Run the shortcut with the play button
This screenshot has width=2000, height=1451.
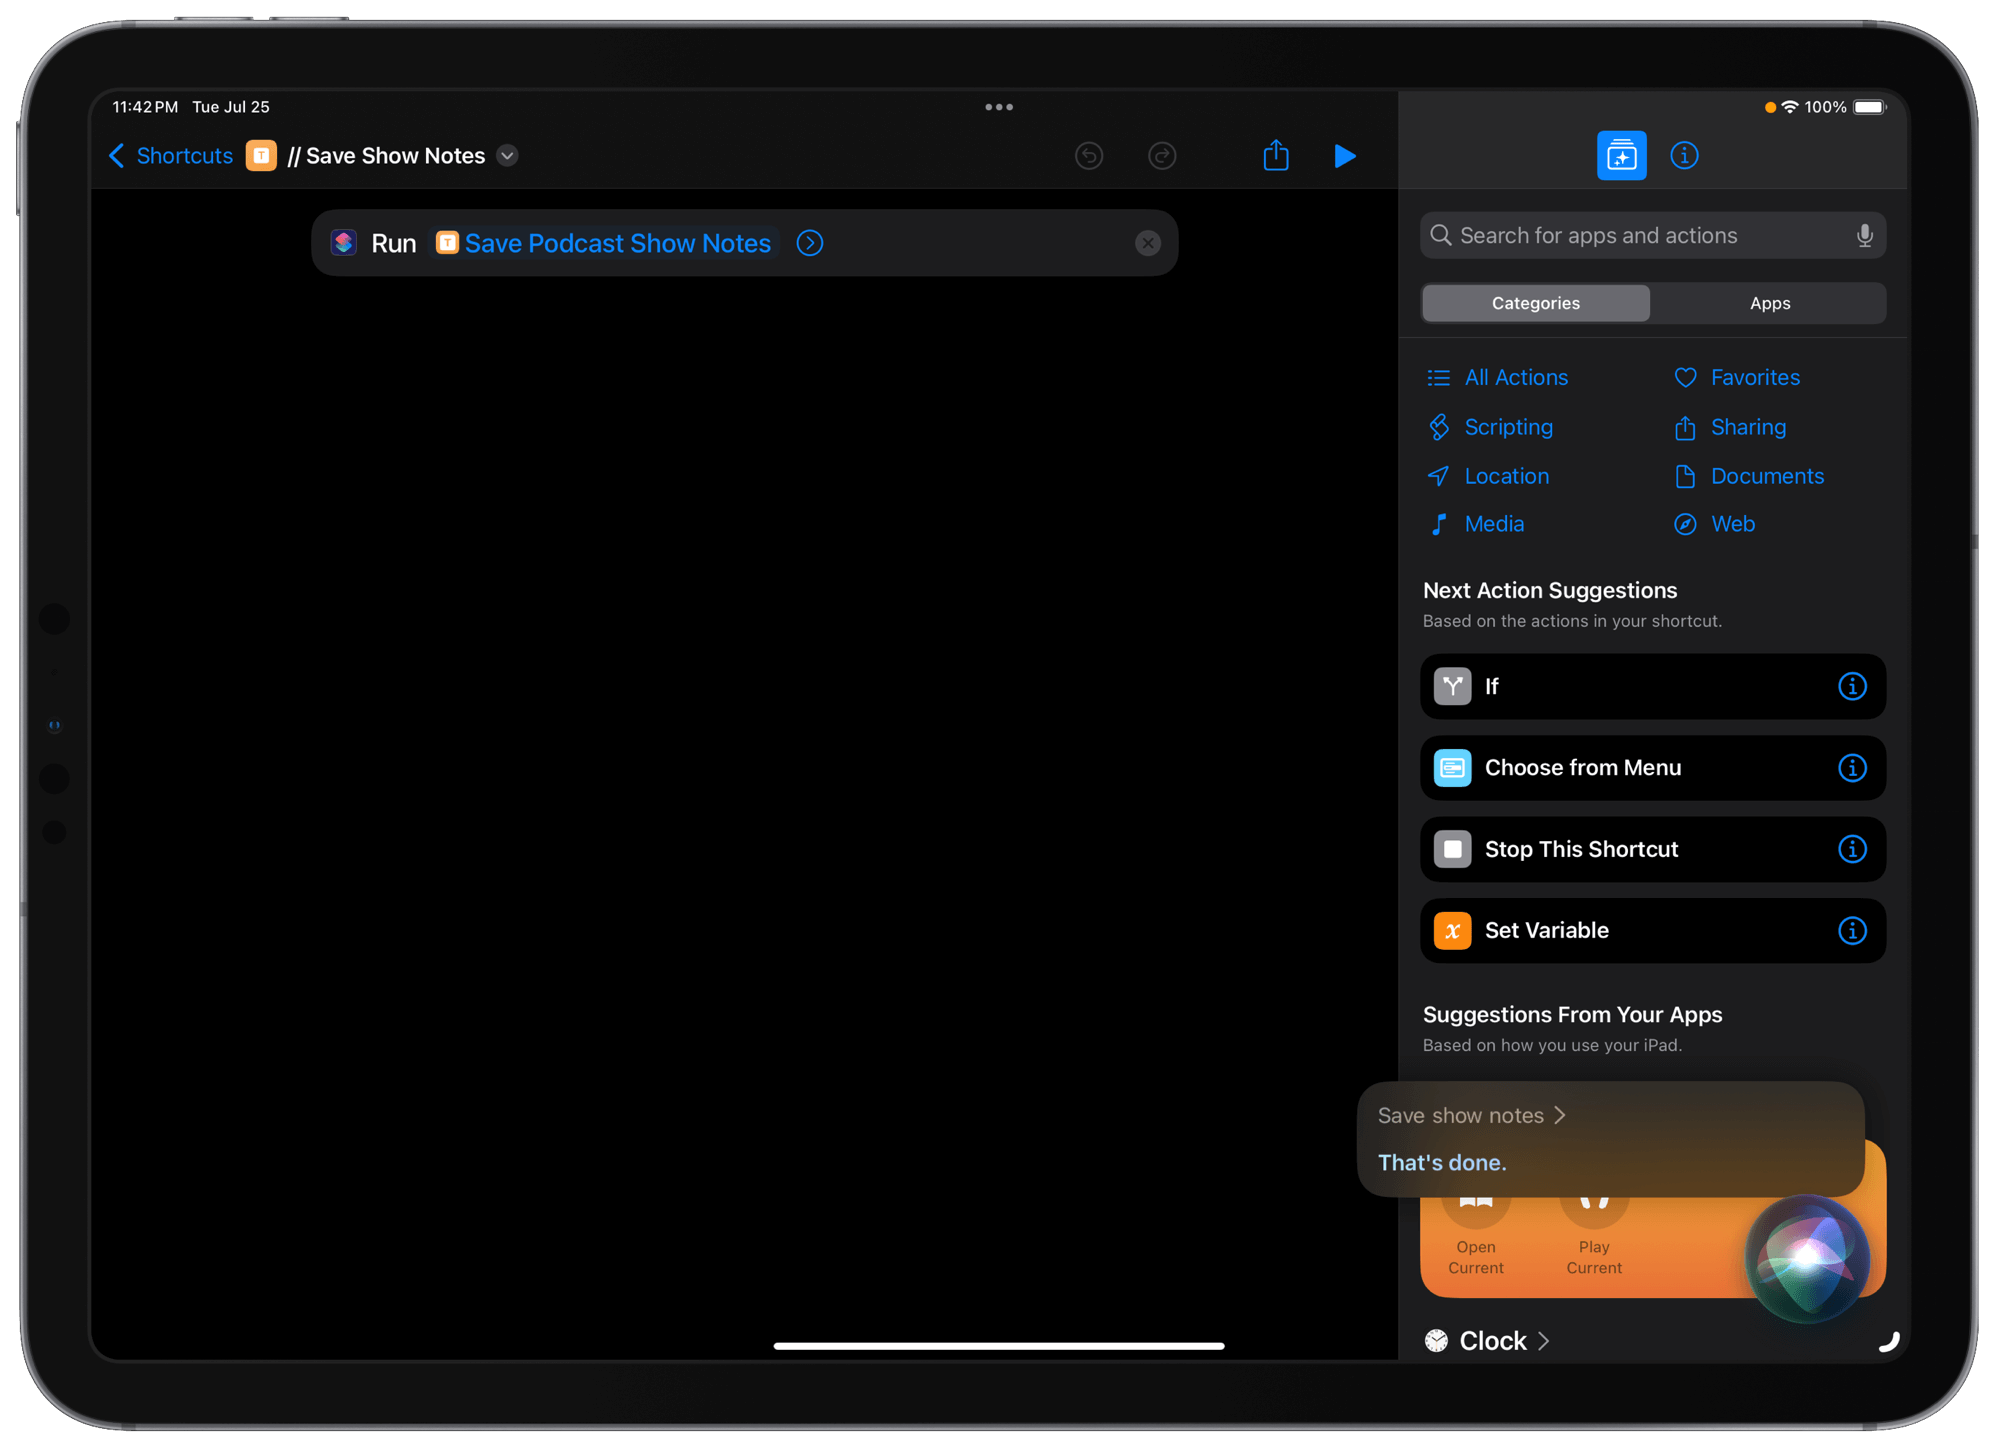click(1345, 156)
